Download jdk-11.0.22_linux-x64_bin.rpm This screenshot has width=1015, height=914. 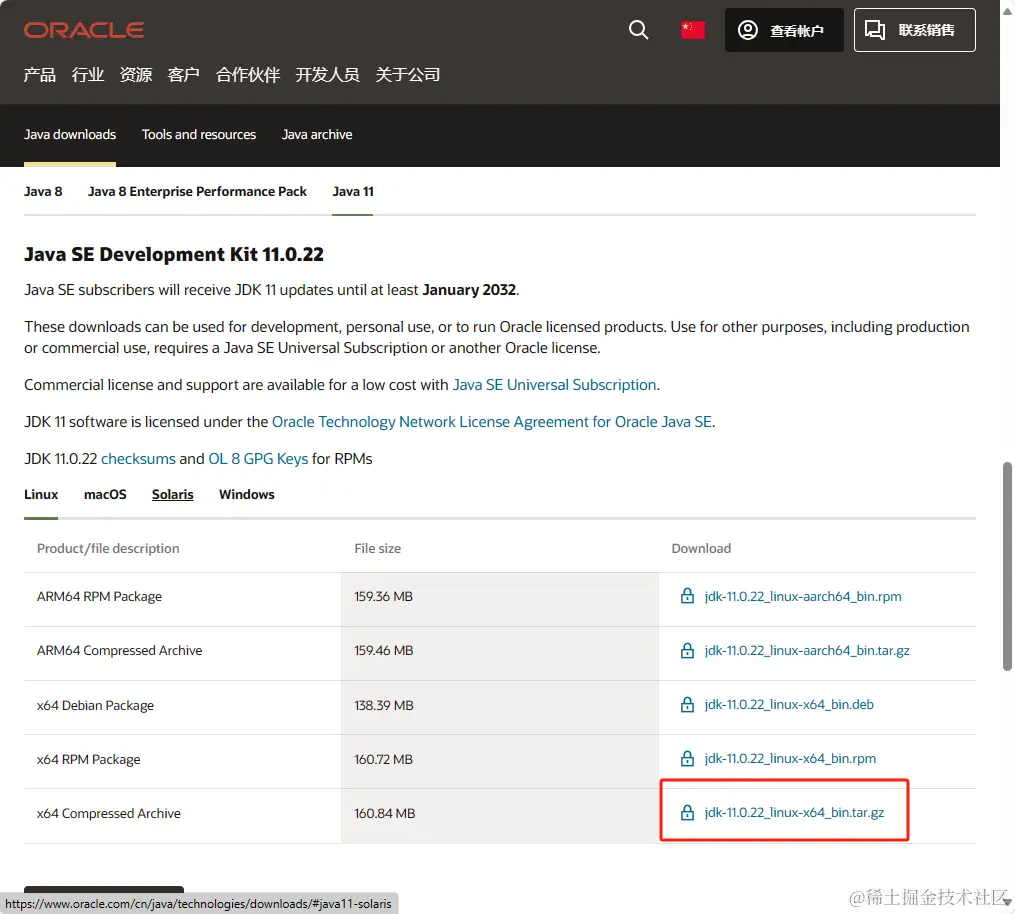click(x=790, y=759)
